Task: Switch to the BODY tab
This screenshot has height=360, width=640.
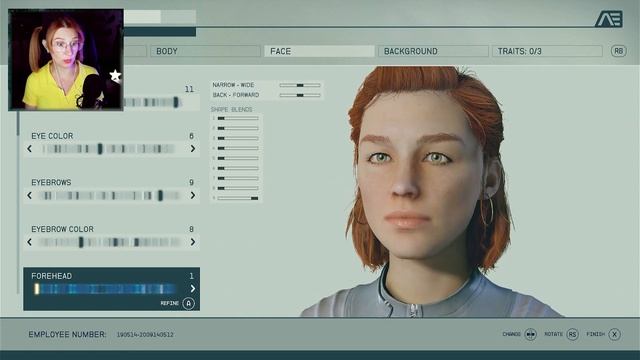Action: (205, 51)
